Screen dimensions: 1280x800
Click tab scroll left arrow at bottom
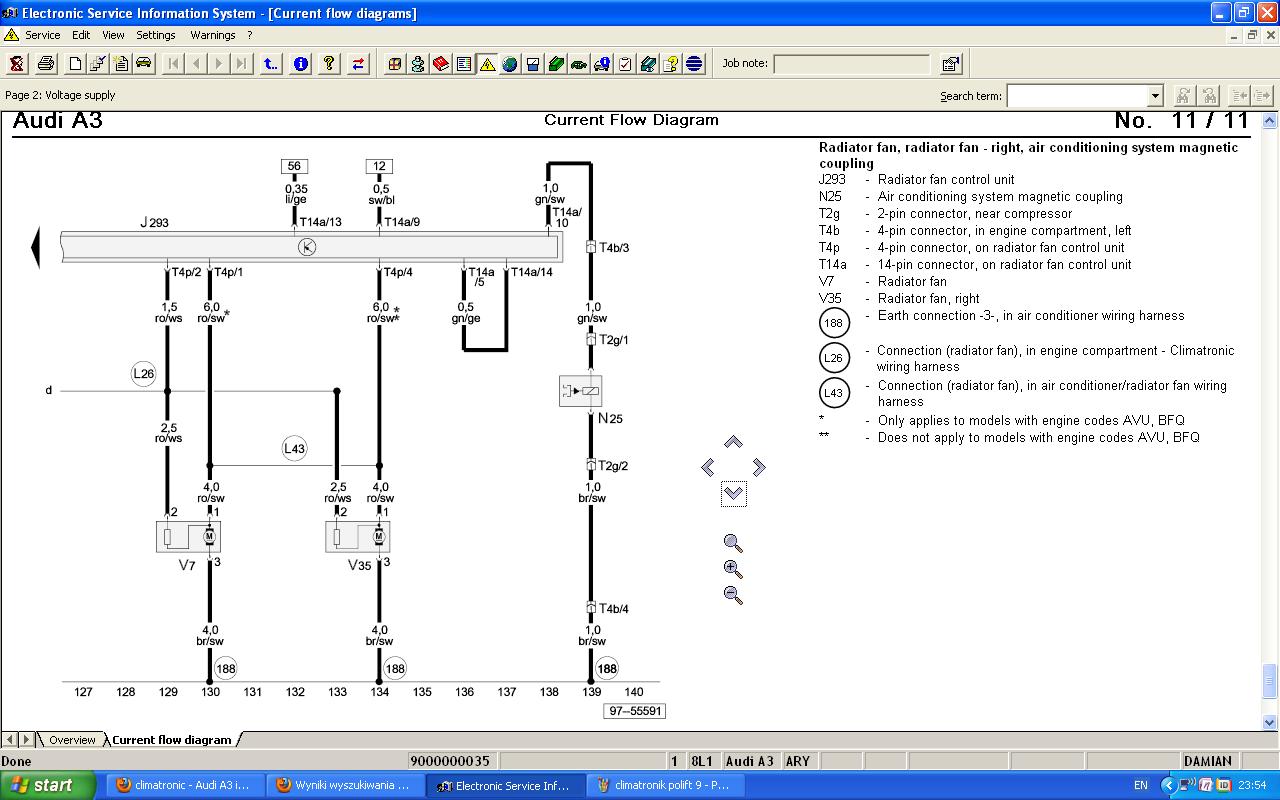point(10,740)
